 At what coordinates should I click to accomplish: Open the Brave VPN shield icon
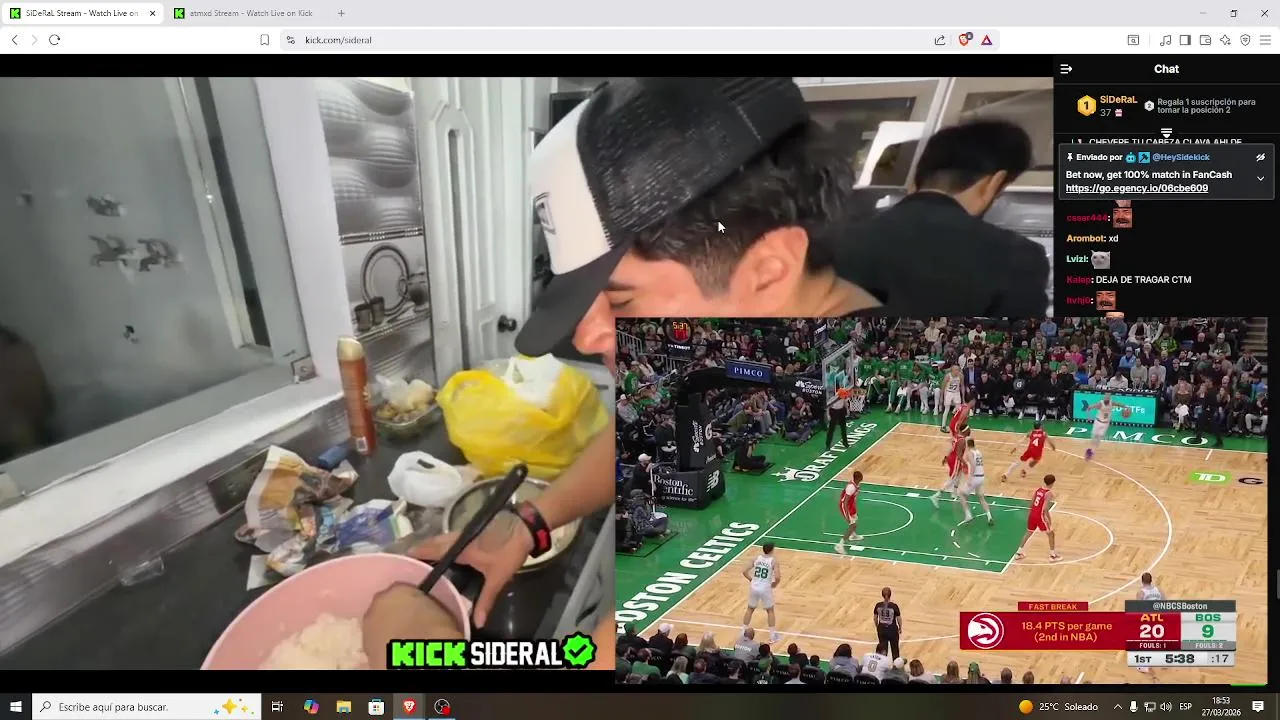pyautogui.click(x=1245, y=40)
